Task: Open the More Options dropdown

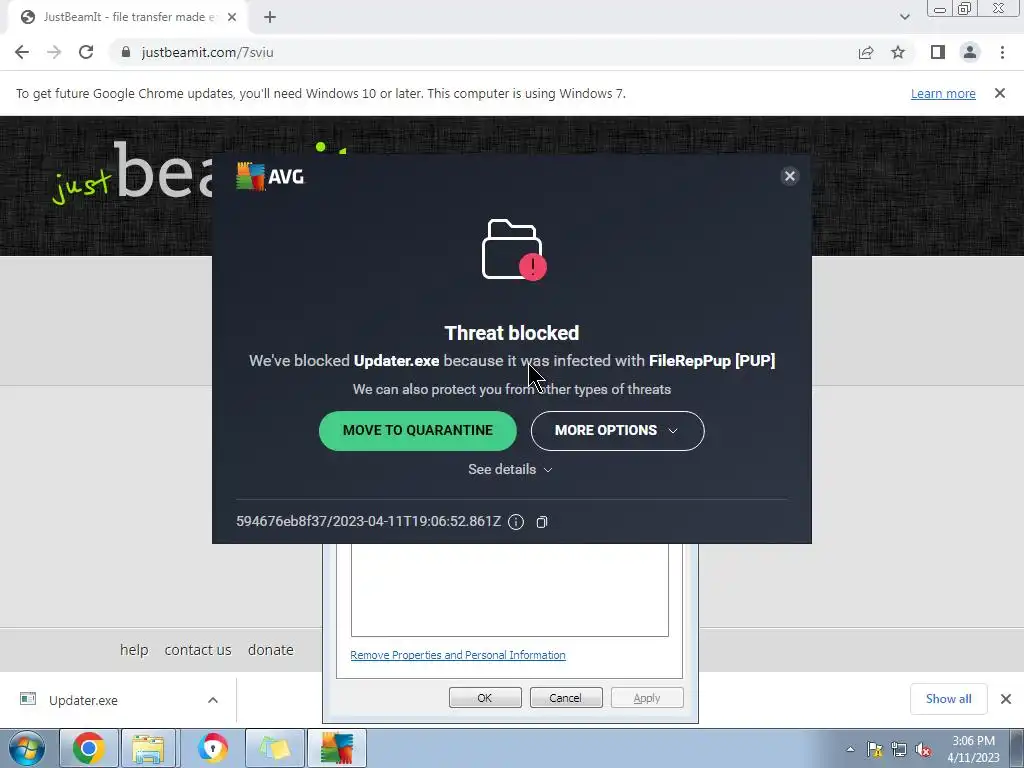Action: [617, 430]
